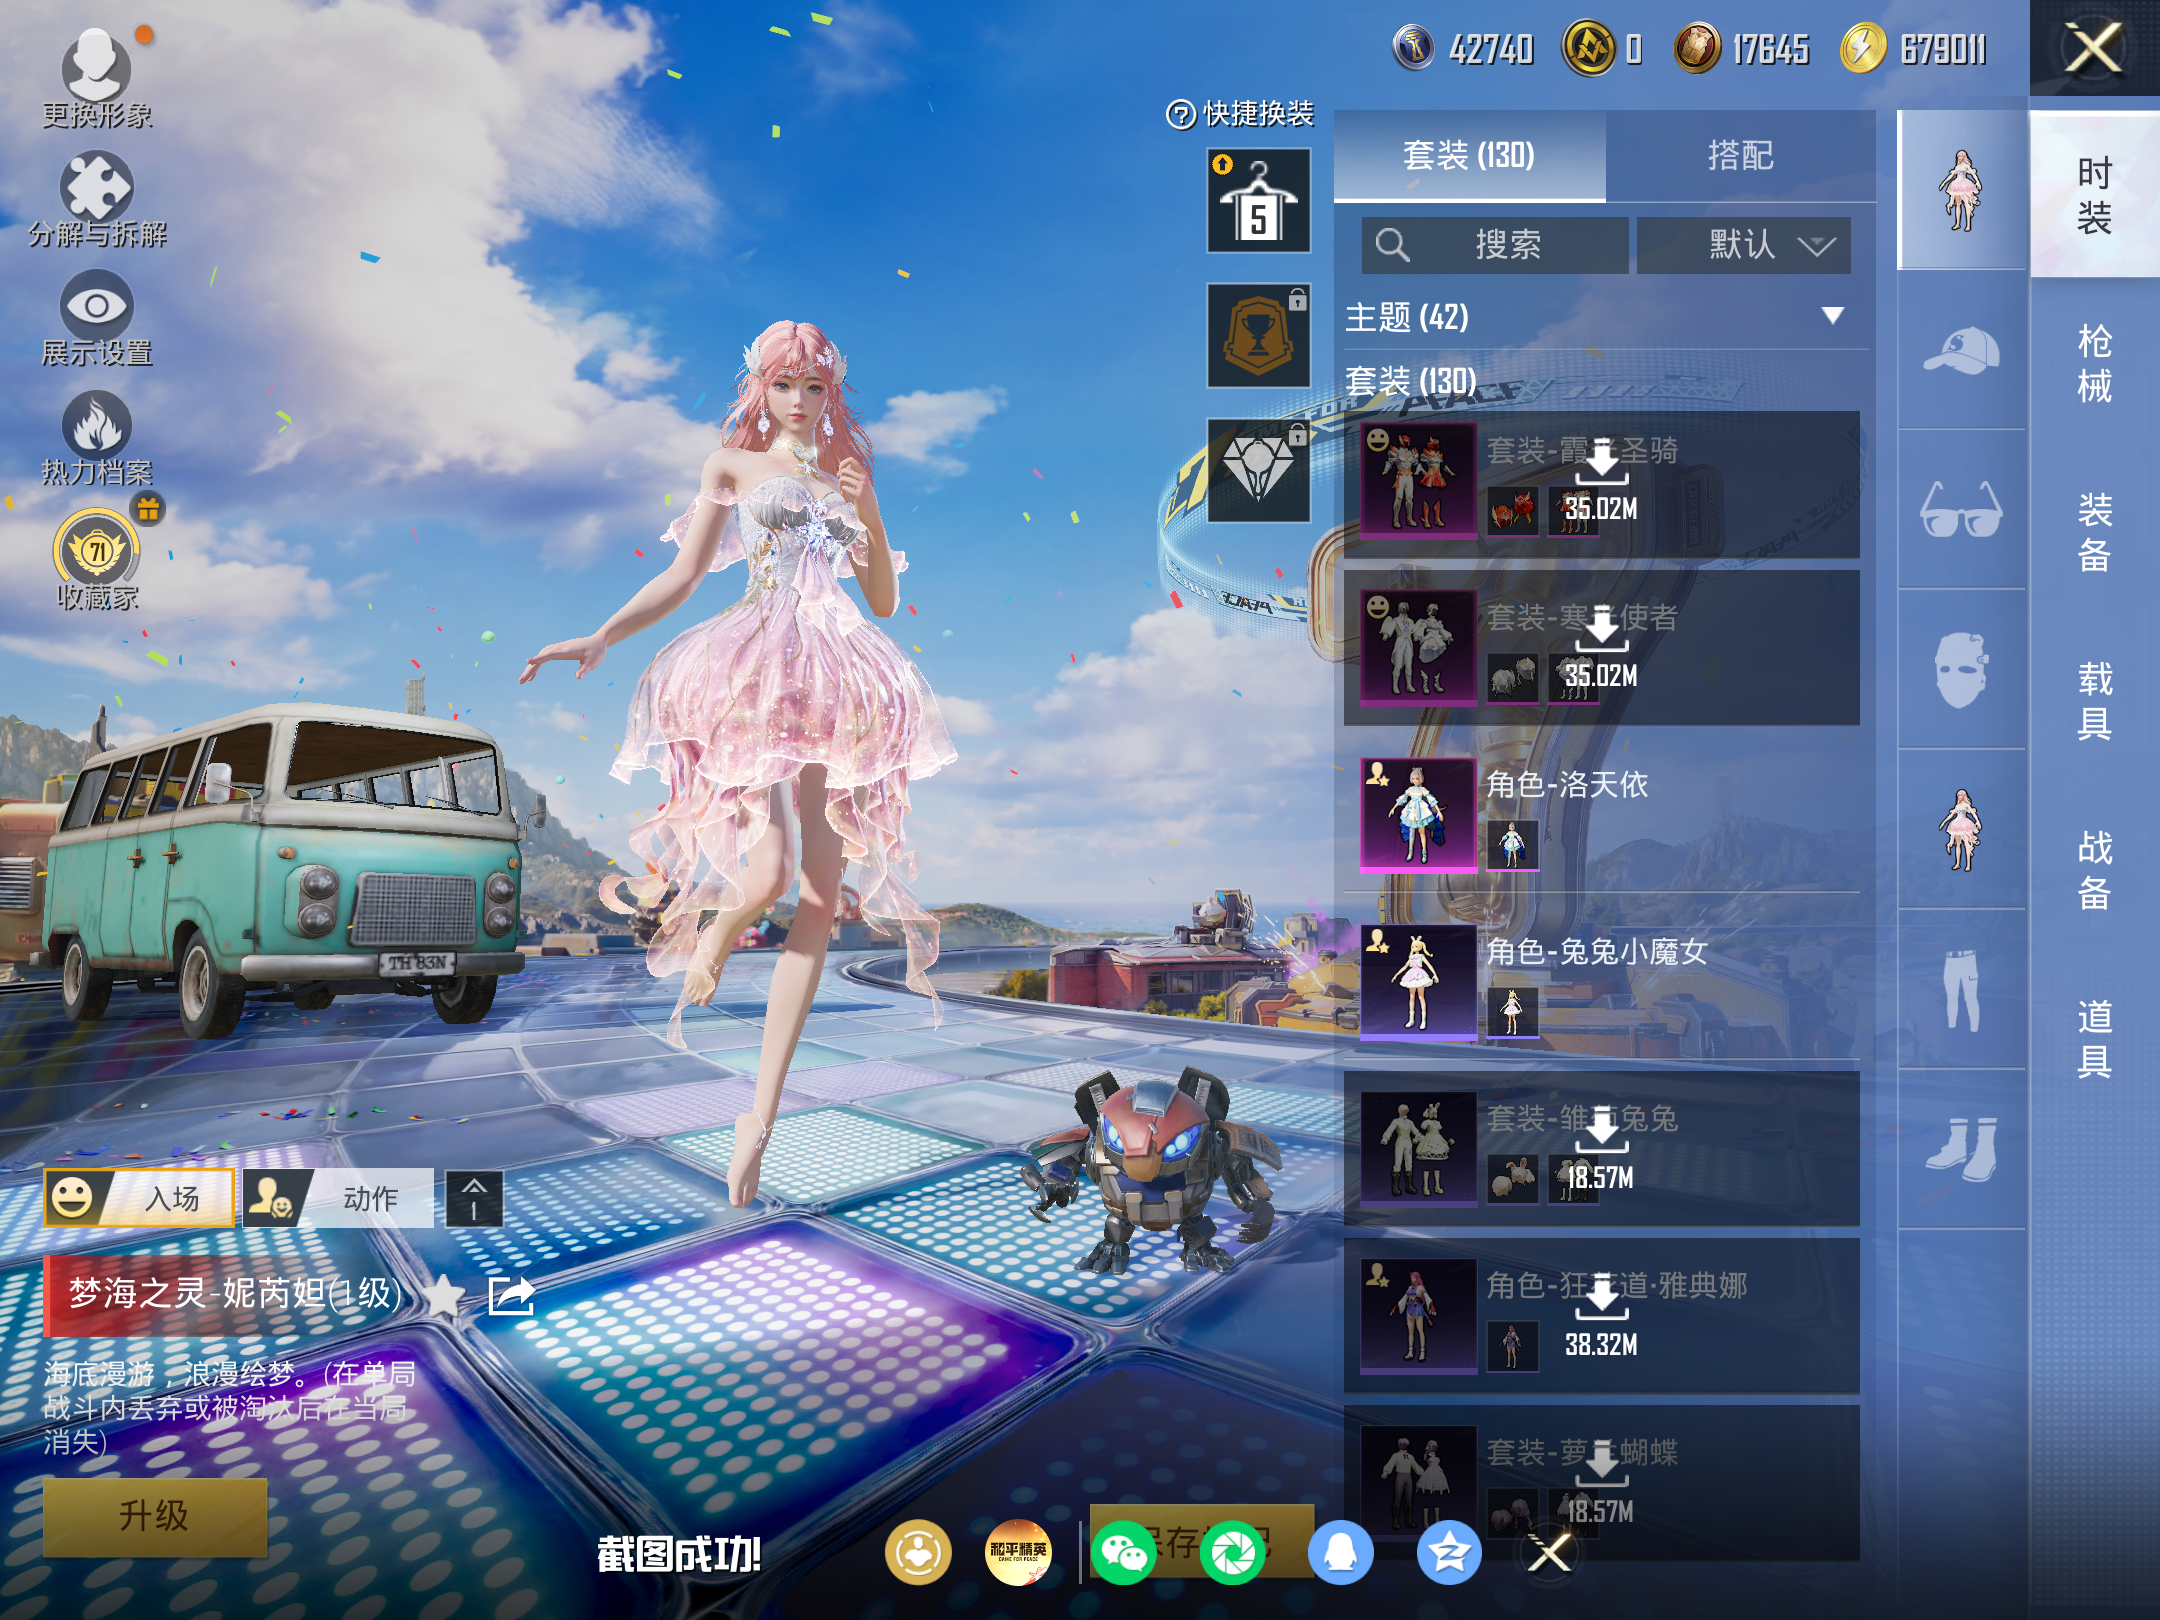The width and height of the screenshot is (2160, 1620).
Task: Switch to the 搭配 tab
Action: (x=1741, y=156)
